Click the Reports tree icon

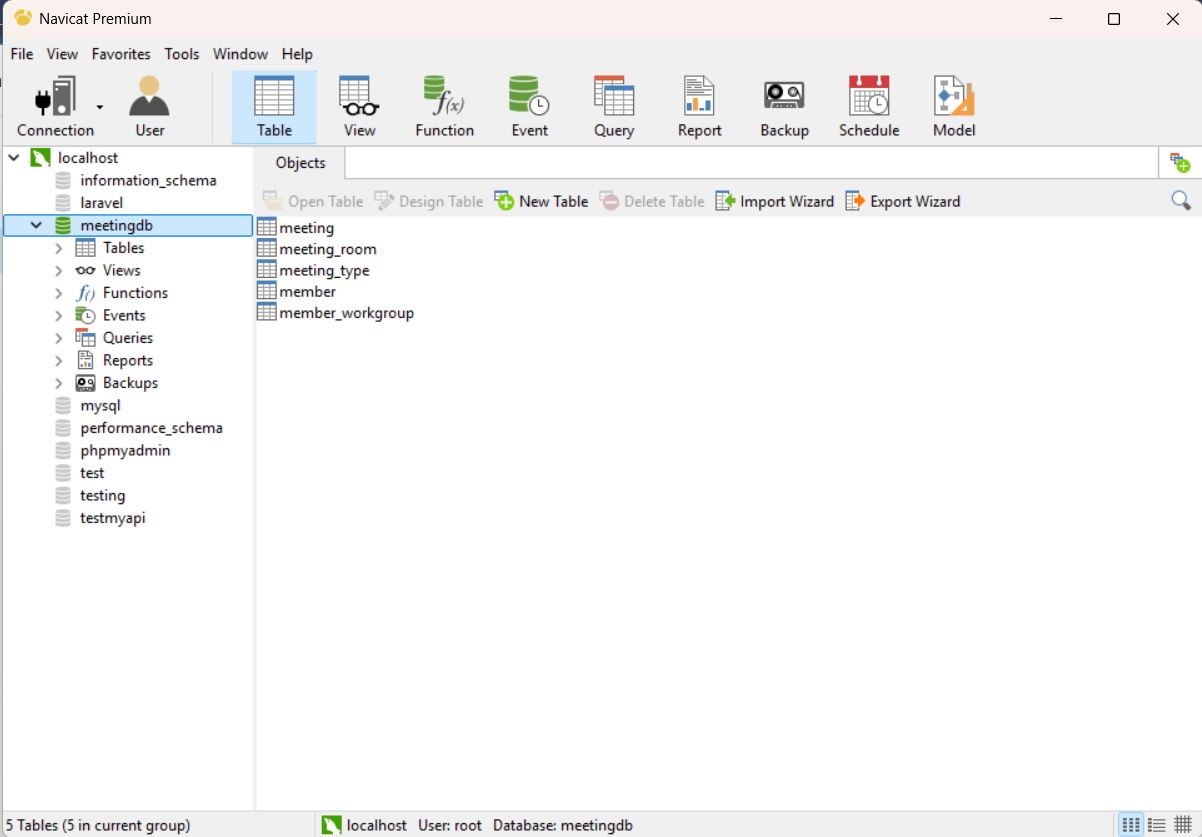pyautogui.click(x=86, y=360)
